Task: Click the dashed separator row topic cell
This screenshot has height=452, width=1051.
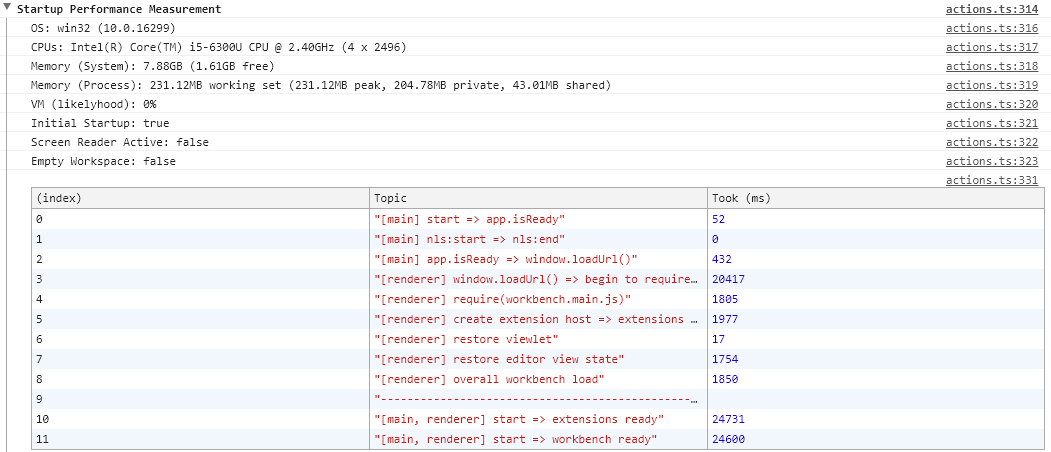Action: 536,400
